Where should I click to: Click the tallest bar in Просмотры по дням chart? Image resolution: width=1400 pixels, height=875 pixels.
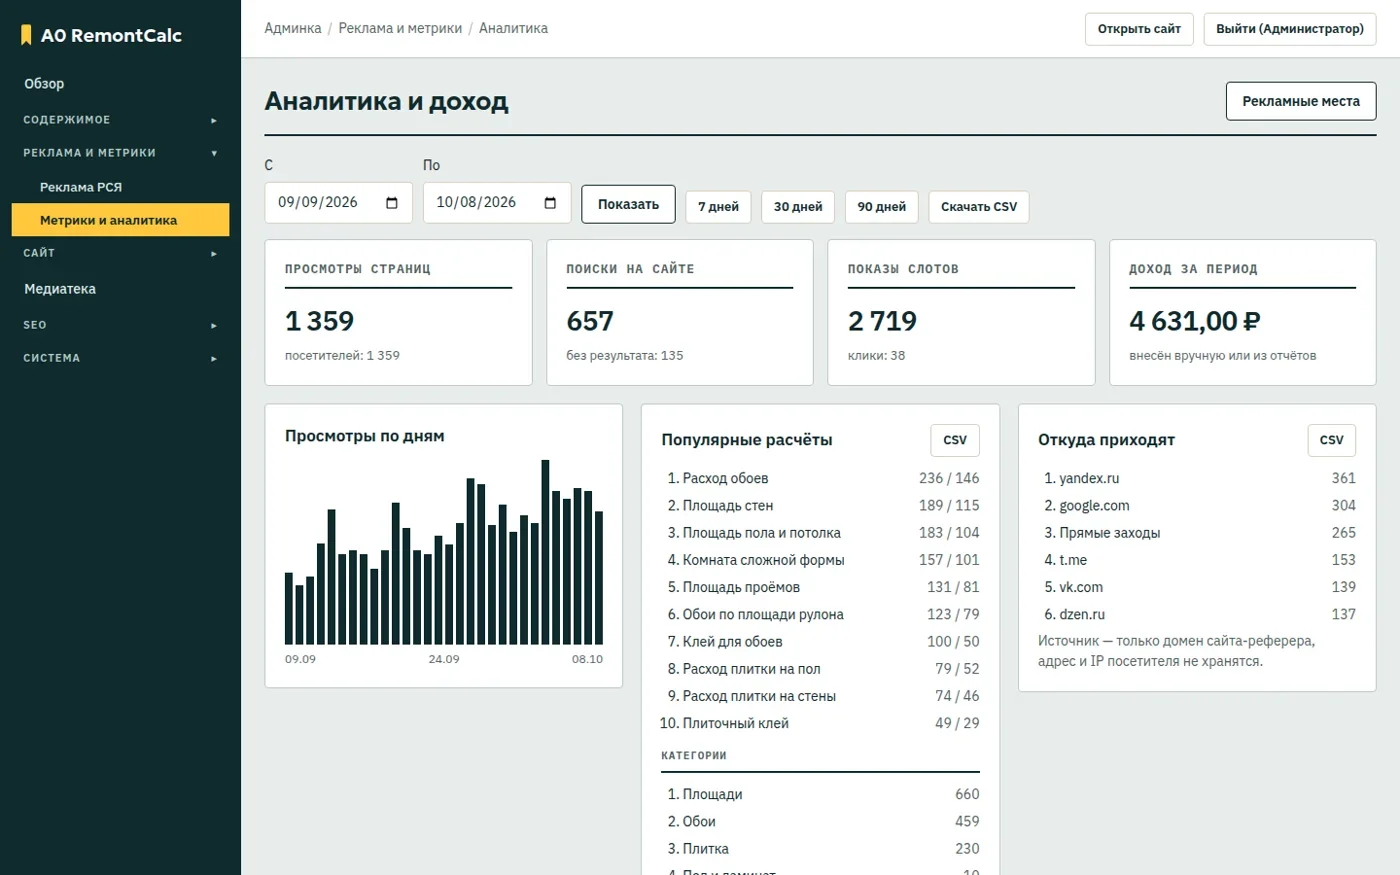(545, 552)
